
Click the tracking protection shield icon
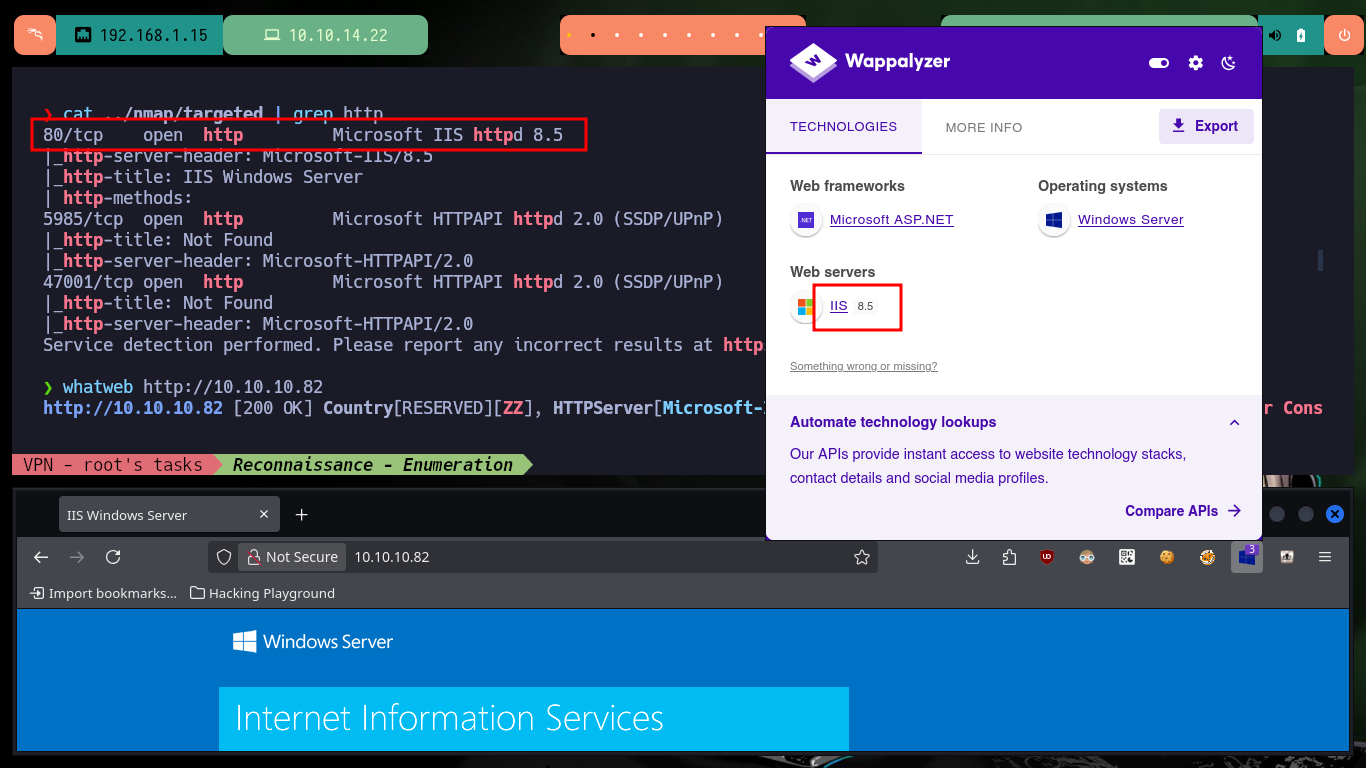tap(224, 557)
